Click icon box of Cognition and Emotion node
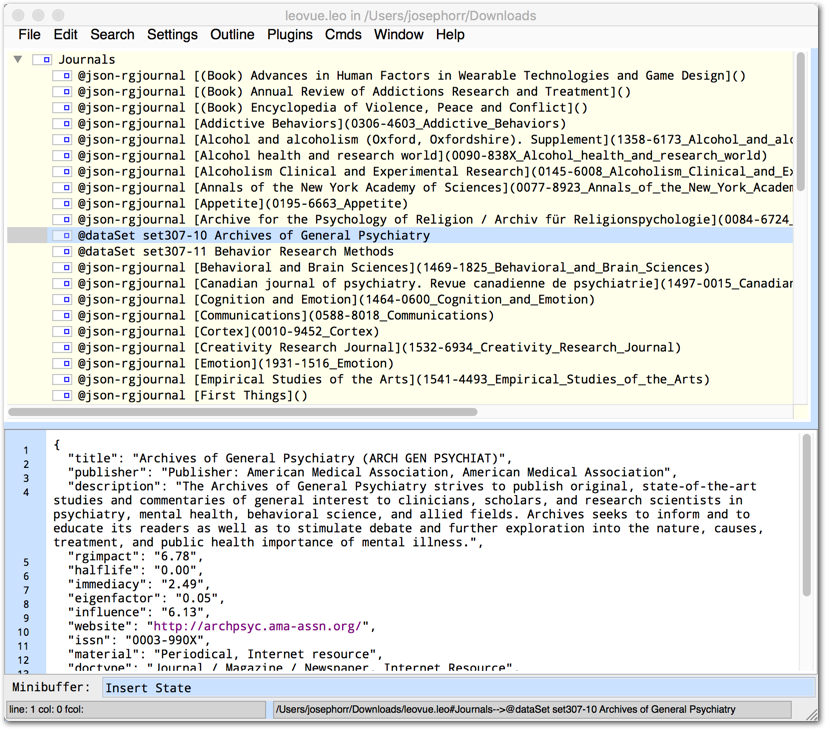The image size is (826, 729). pyautogui.click(x=62, y=299)
